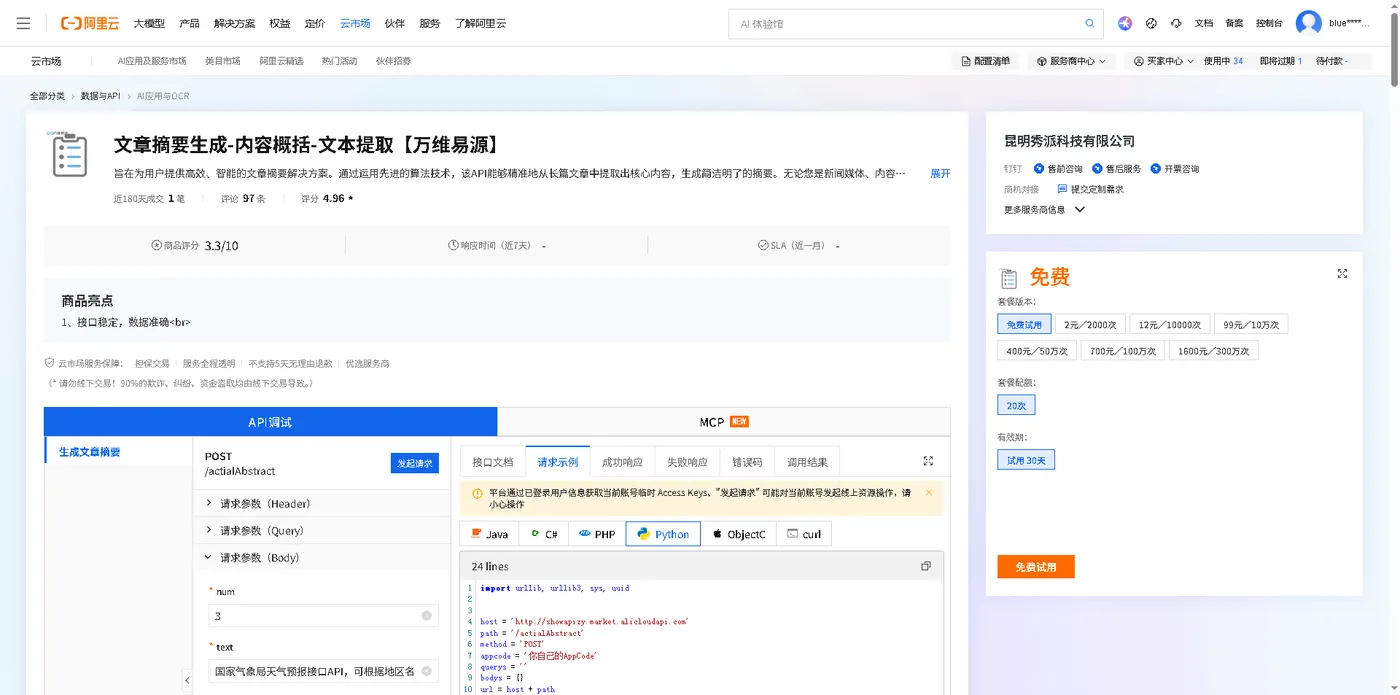Screen dimensions: 1400x695
Task: Close the yellow Access Keys warning
Action: [929, 492]
